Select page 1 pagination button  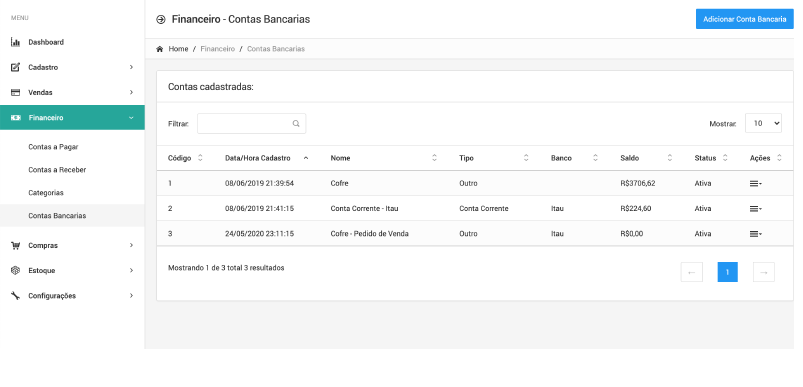point(727,272)
